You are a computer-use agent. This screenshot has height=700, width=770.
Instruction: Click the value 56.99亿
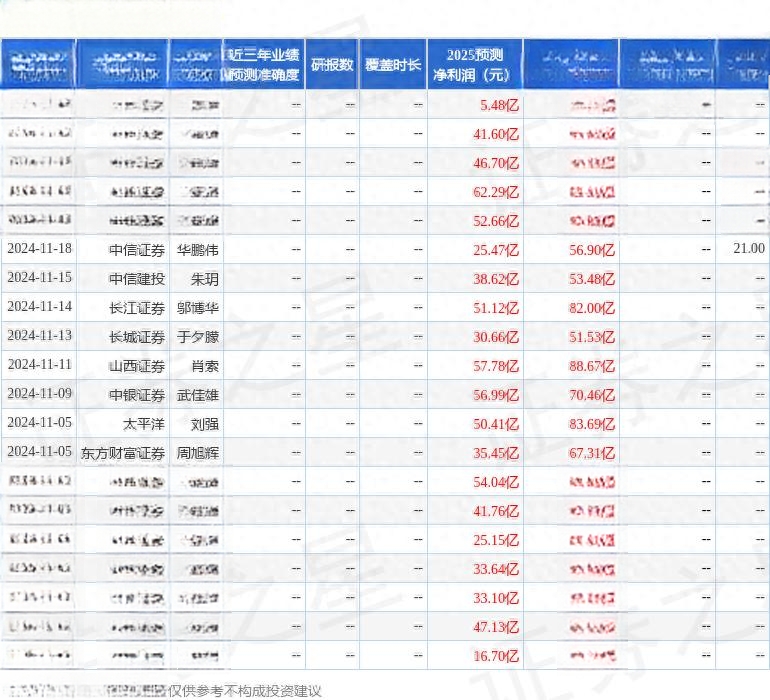point(496,395)
